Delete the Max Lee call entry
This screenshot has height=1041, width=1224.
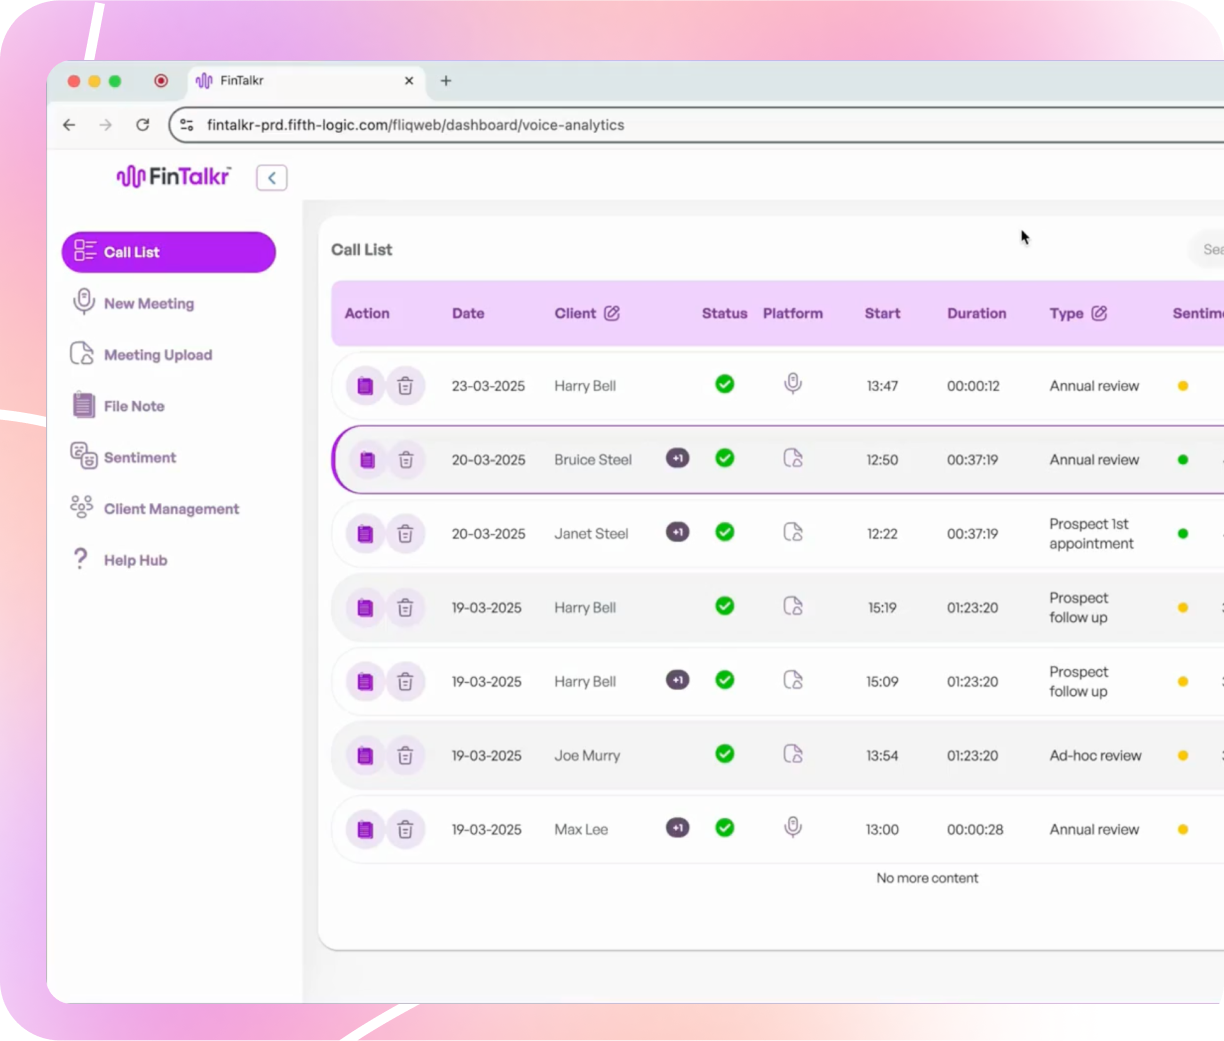(405, 829)
